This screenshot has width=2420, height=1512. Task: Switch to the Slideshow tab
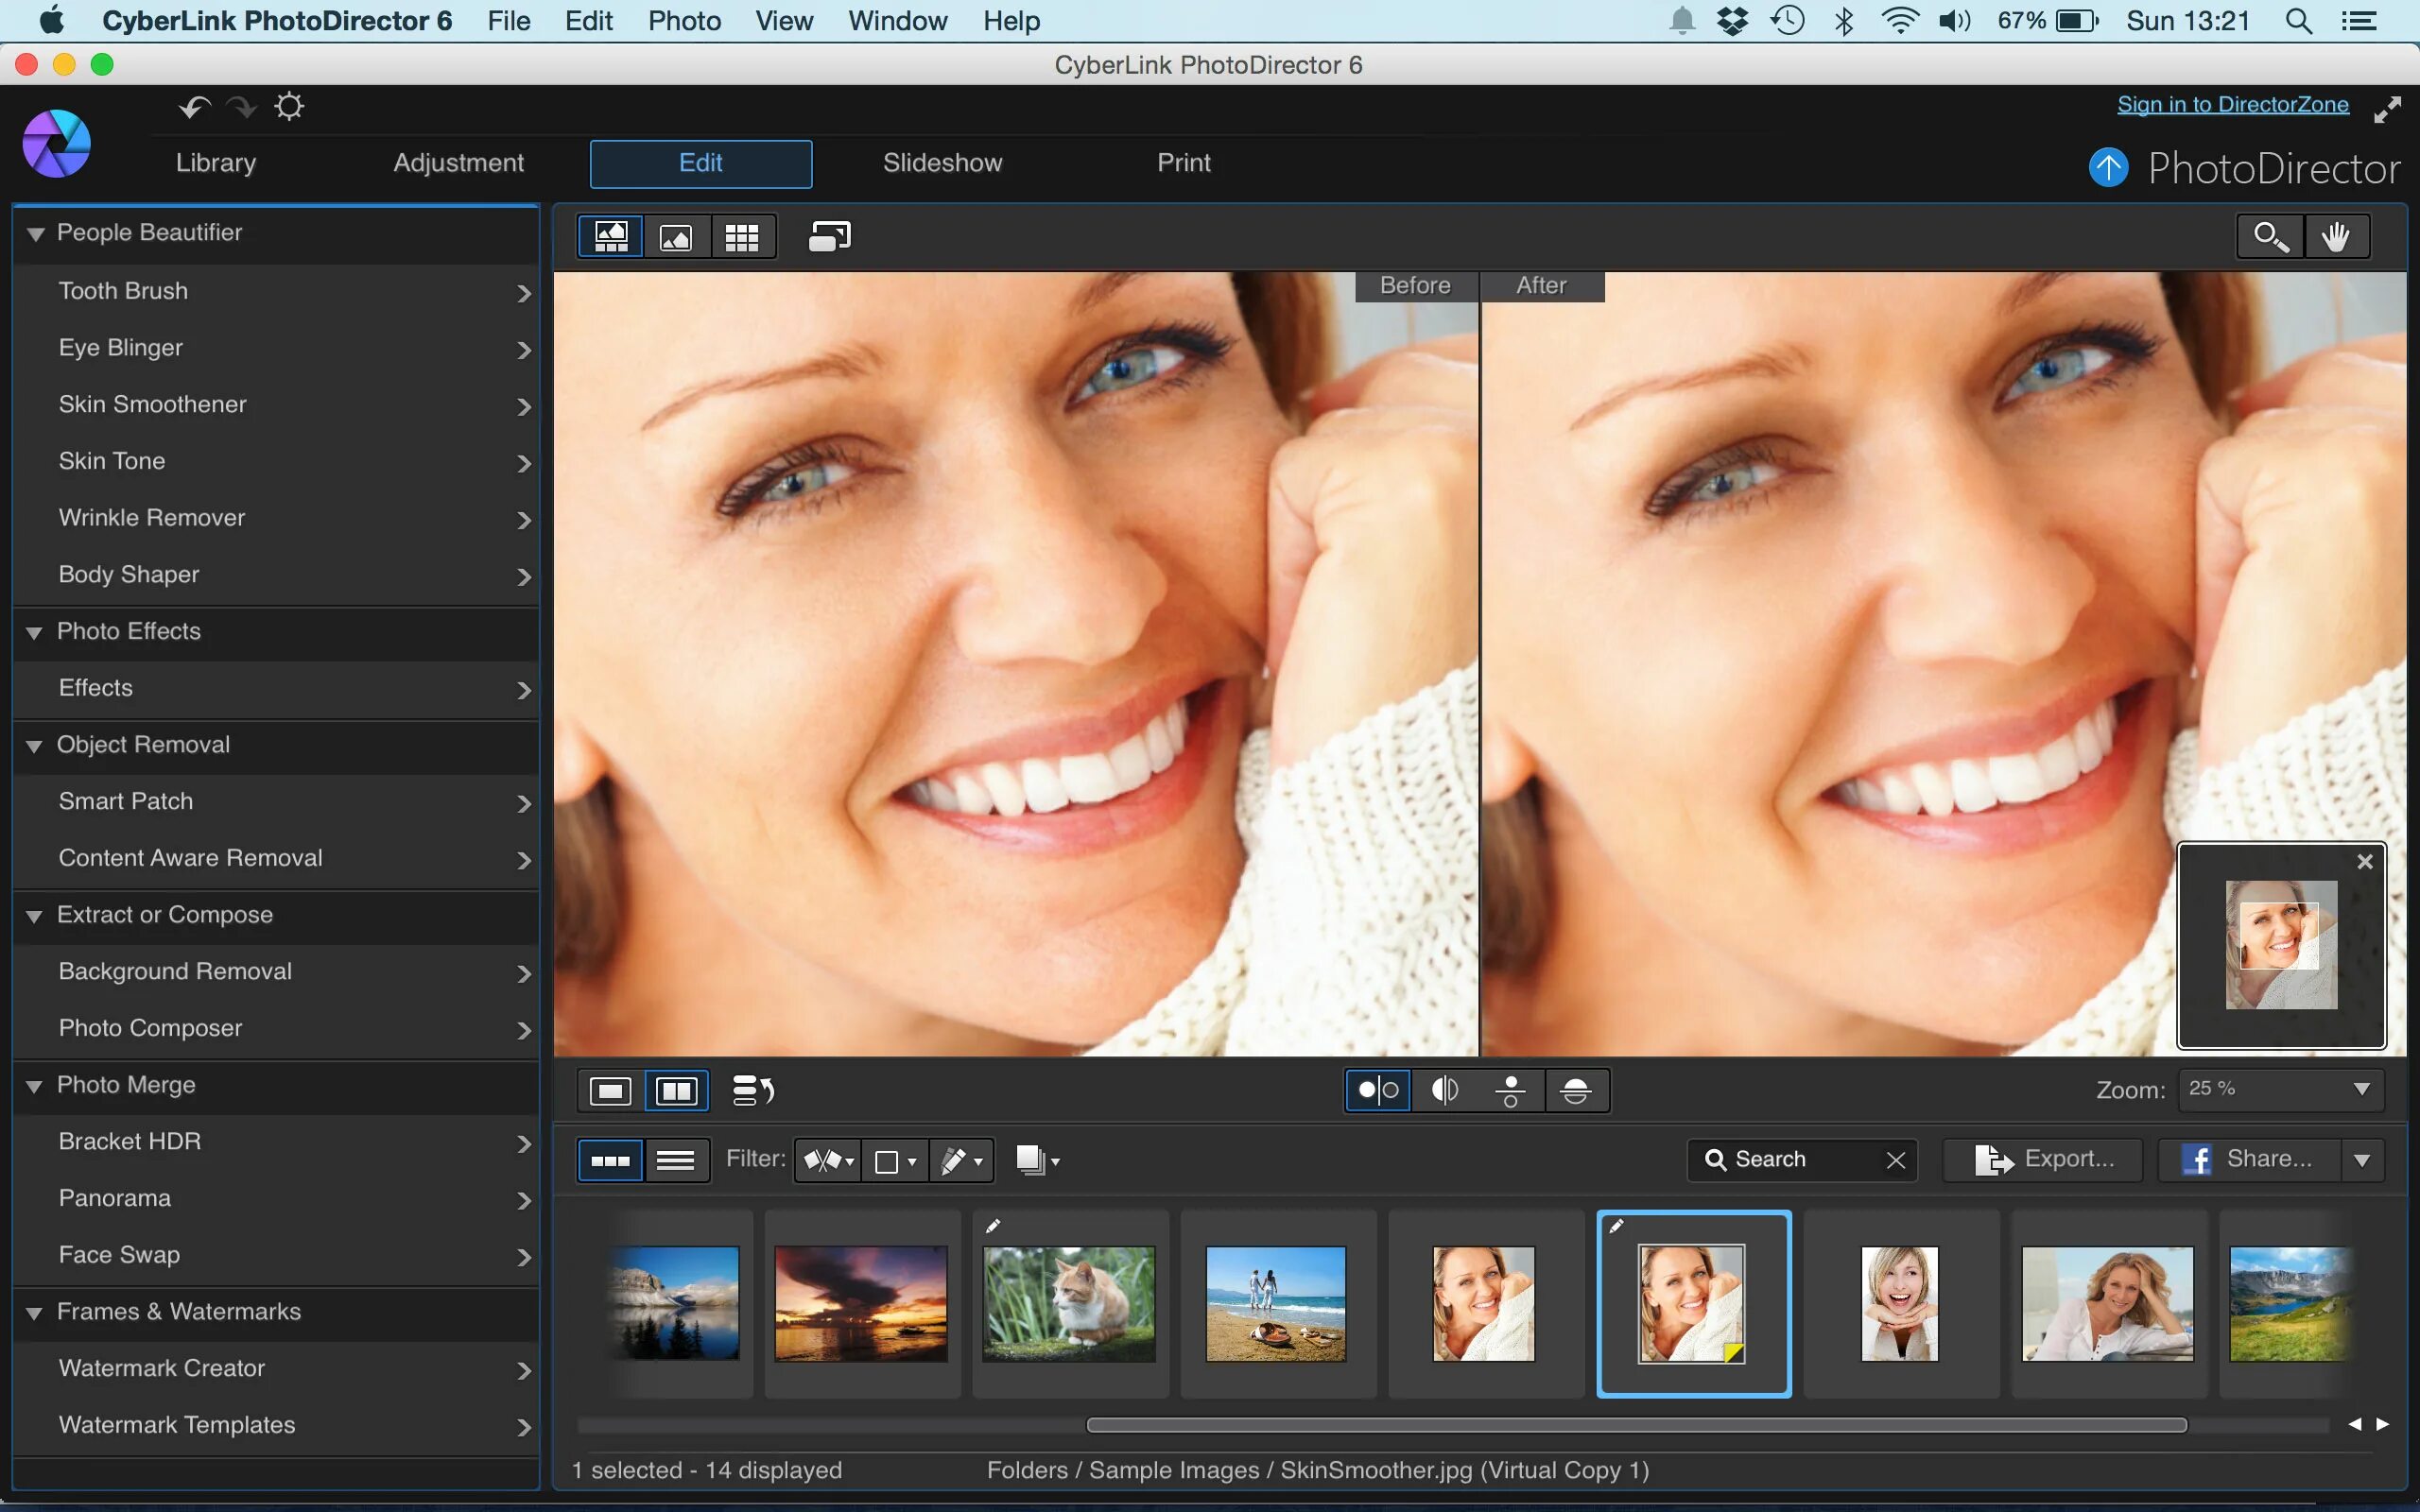(x=942, y=162)
